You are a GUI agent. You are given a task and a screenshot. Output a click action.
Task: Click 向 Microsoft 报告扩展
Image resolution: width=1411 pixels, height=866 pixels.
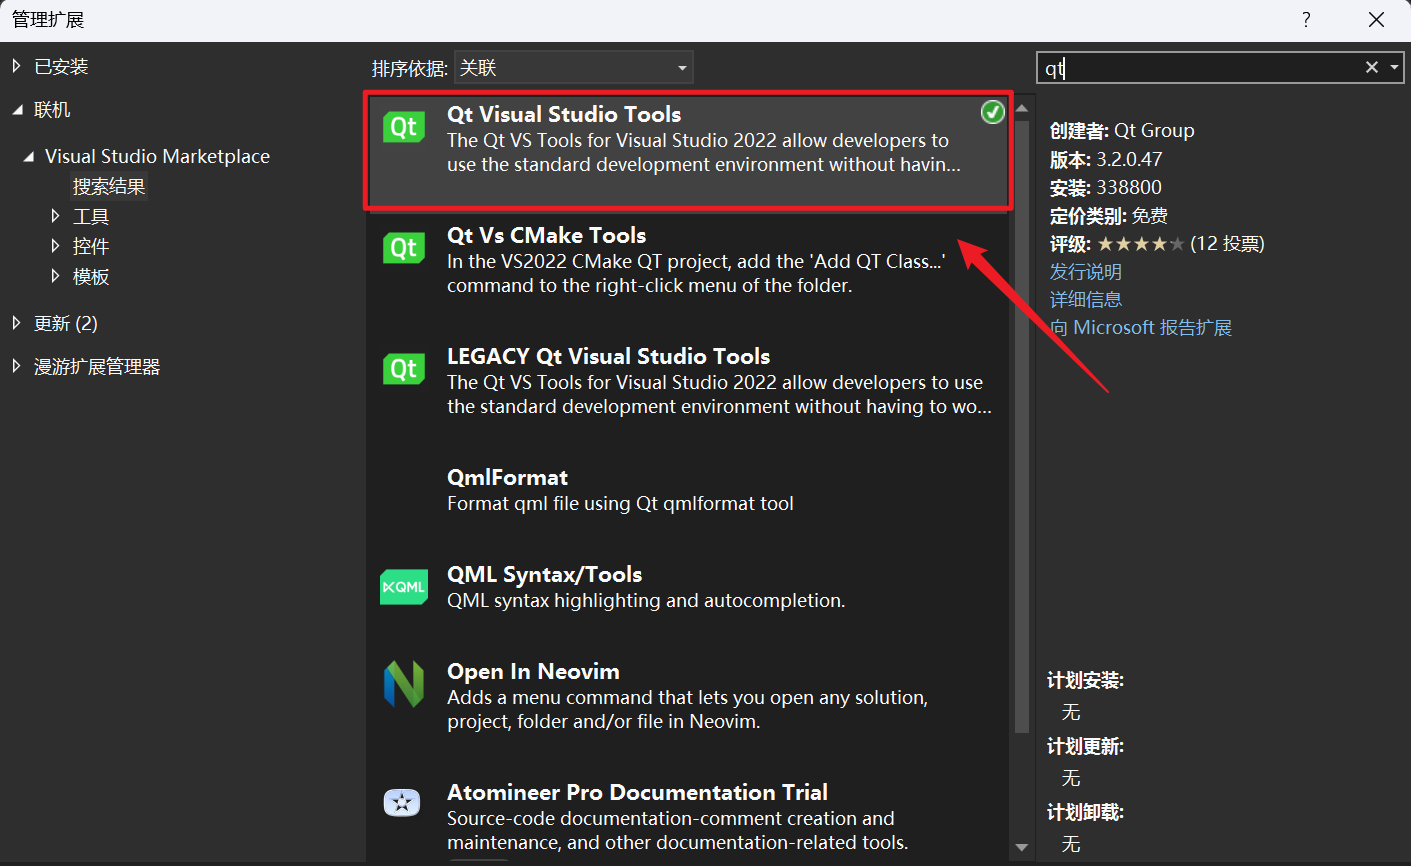1140,327
